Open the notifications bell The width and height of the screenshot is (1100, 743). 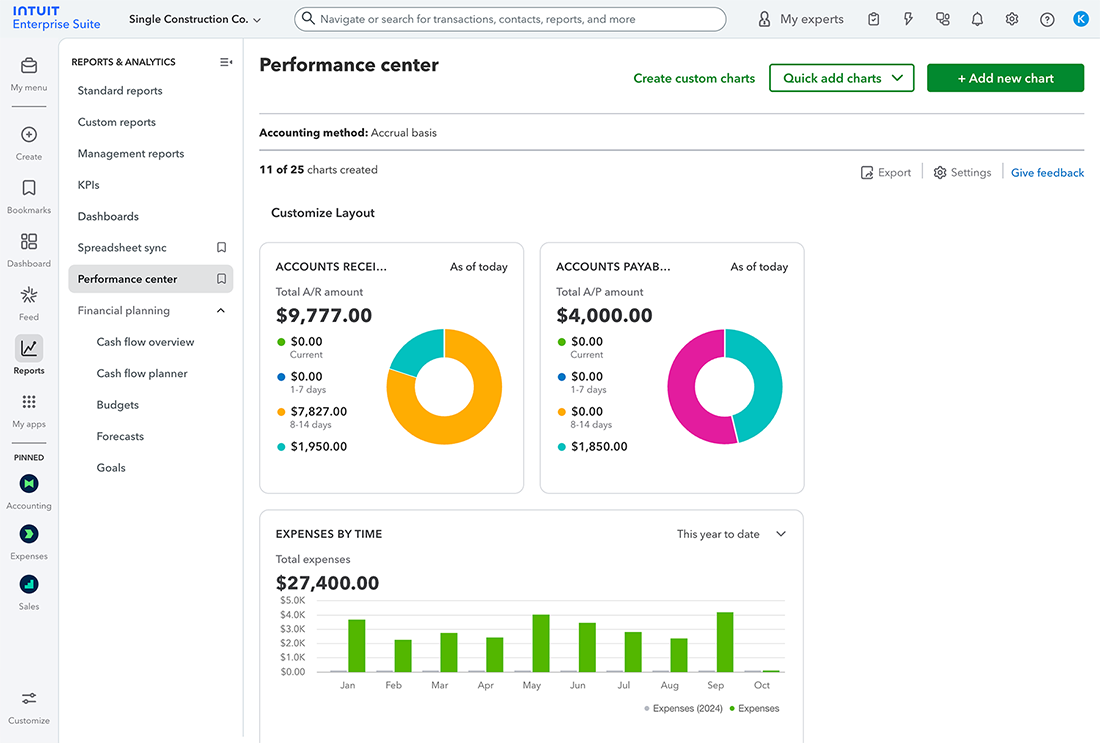pos(977,18)
